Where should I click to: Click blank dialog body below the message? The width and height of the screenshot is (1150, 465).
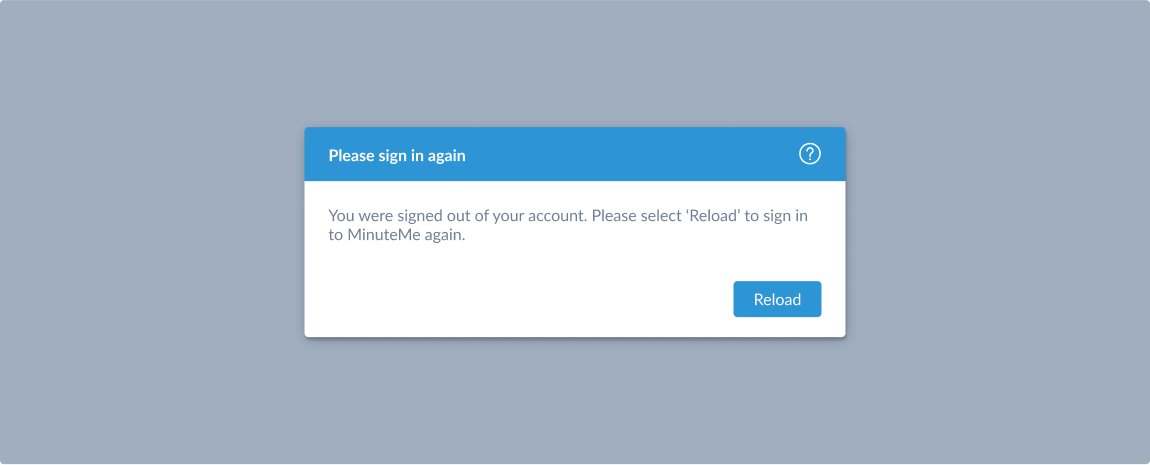pos(513,263)
